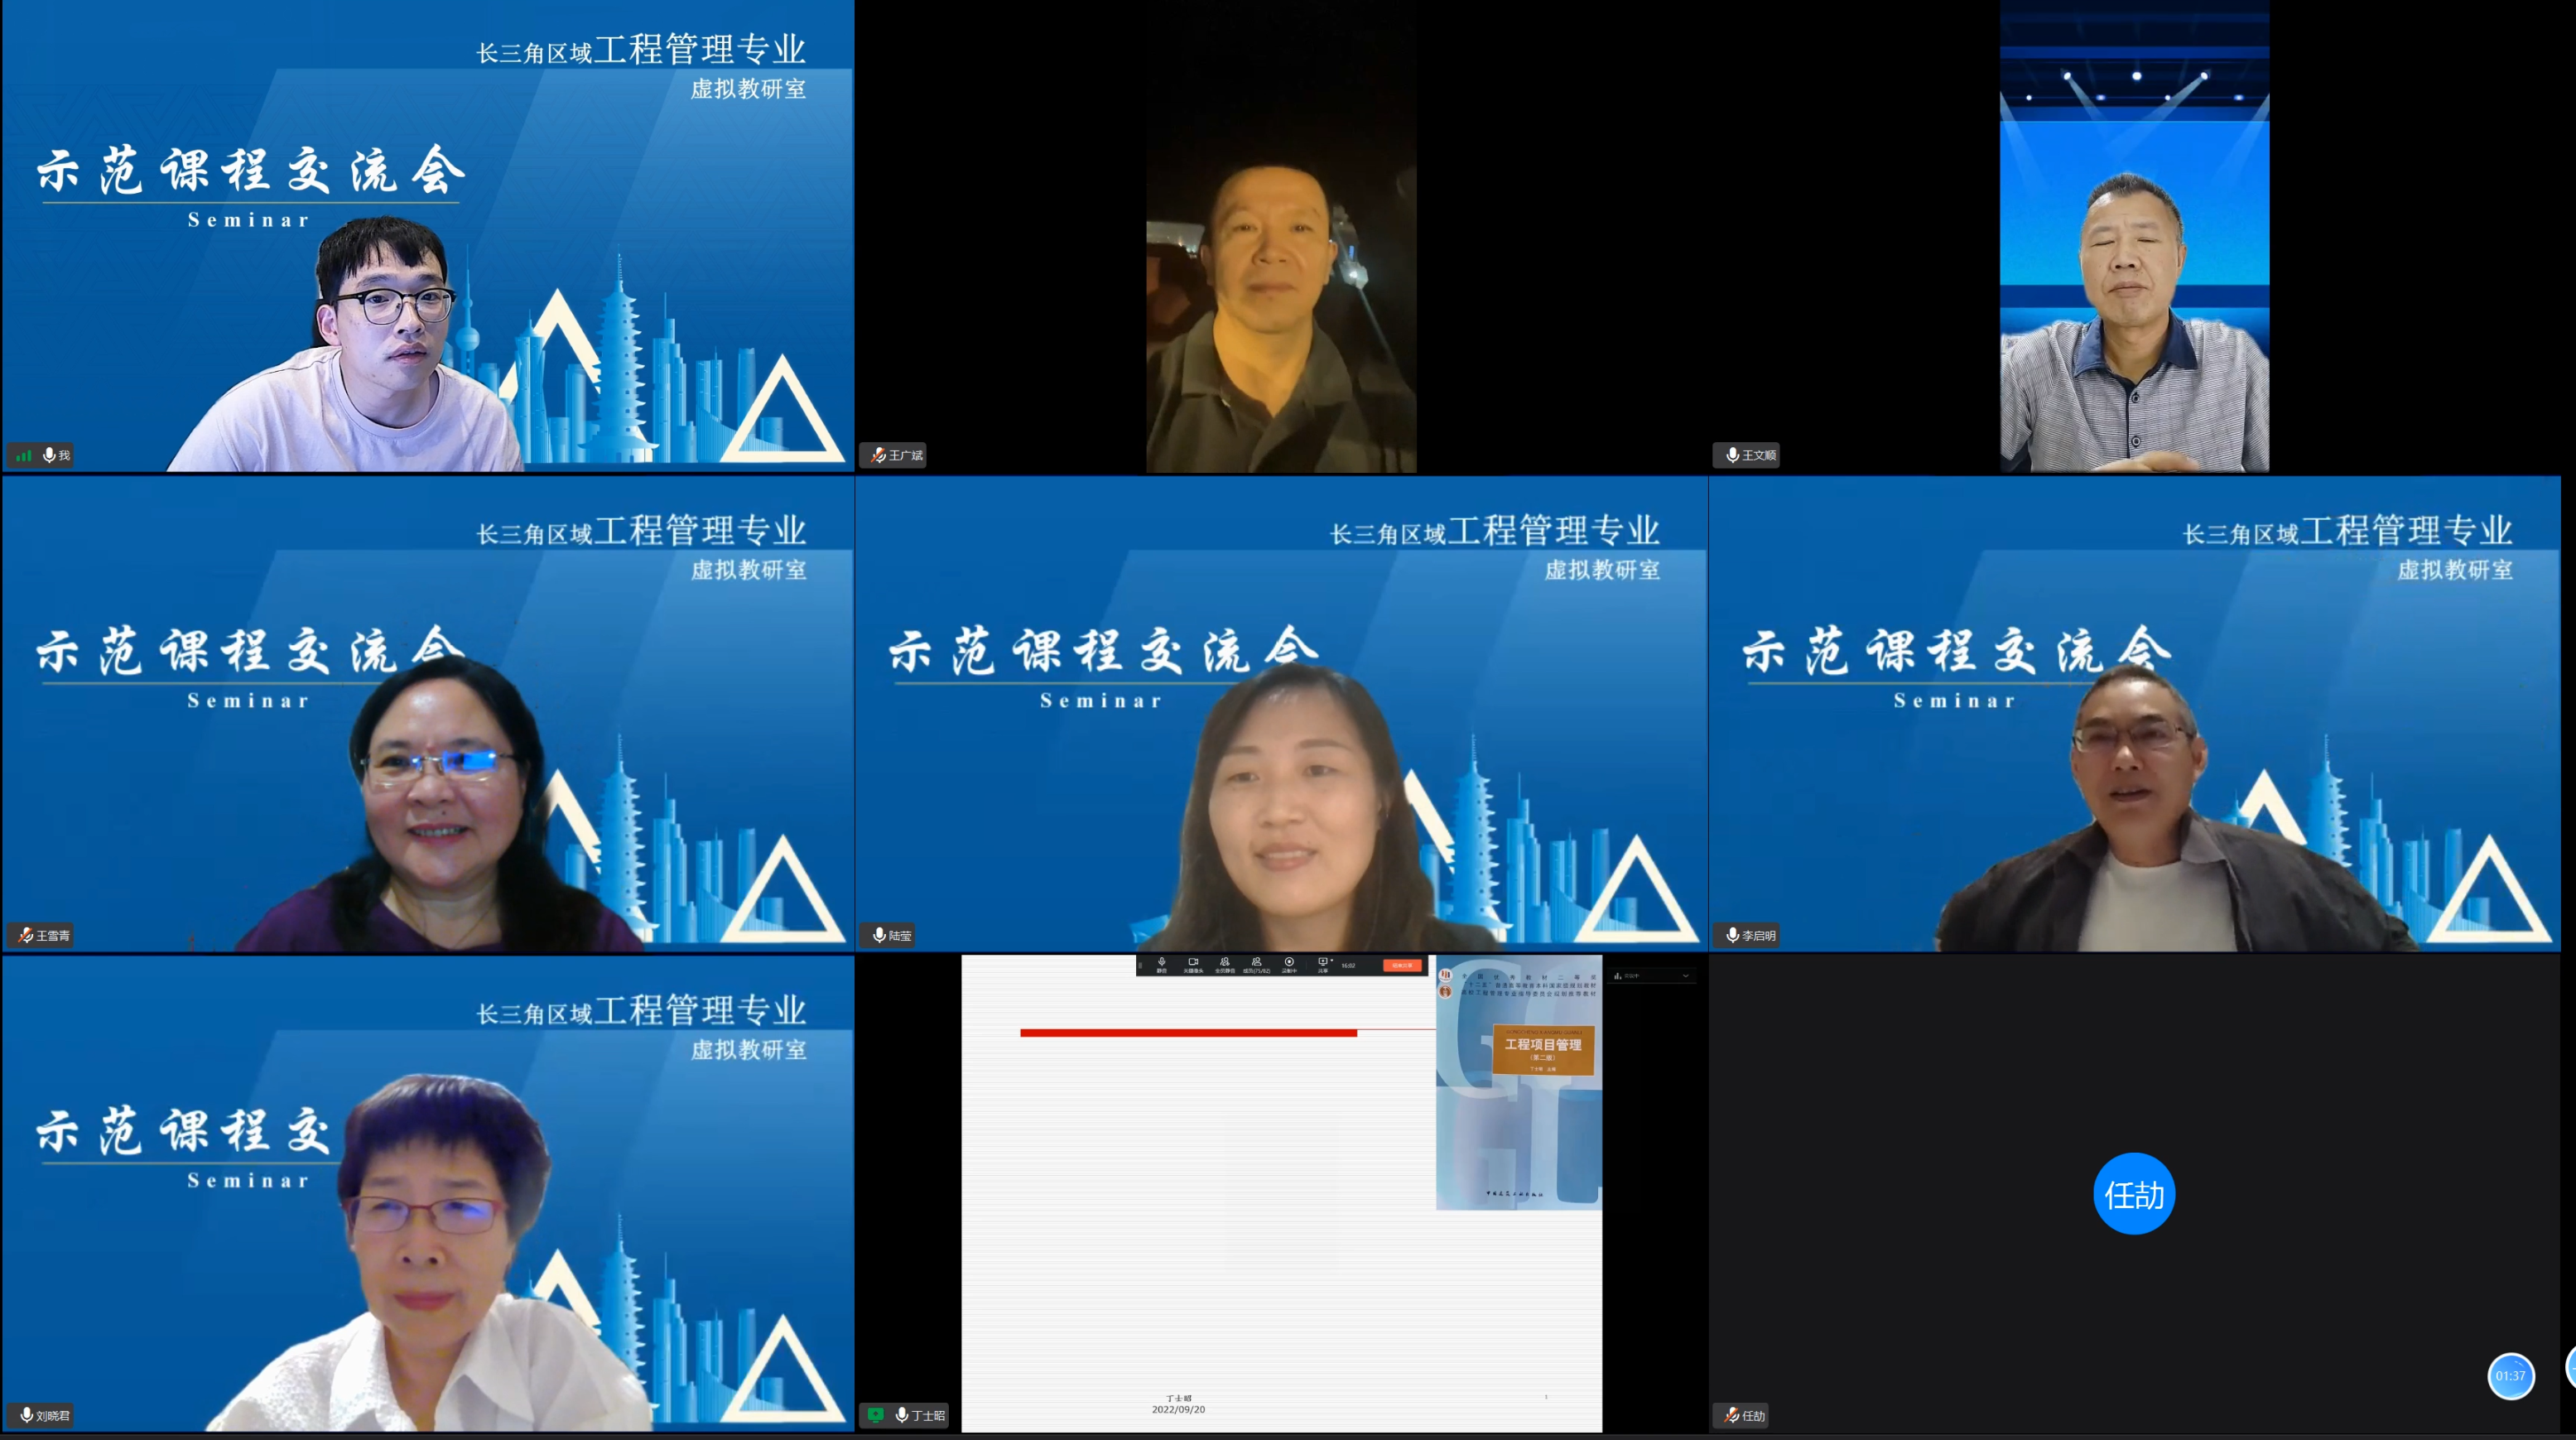
Task: Select 陆莹 participant name label
Action: 899,935
